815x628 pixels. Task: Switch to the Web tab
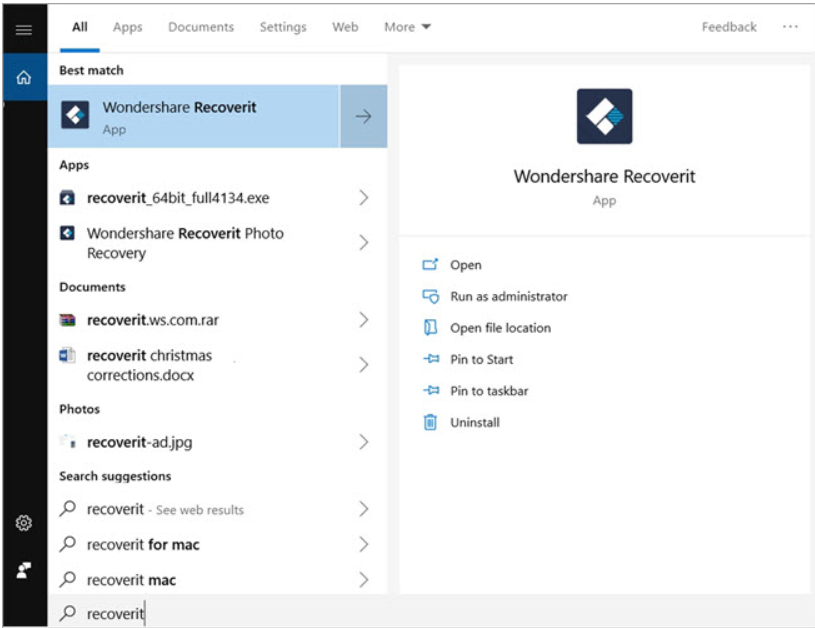pyautogui.click(x=345, y=27)
